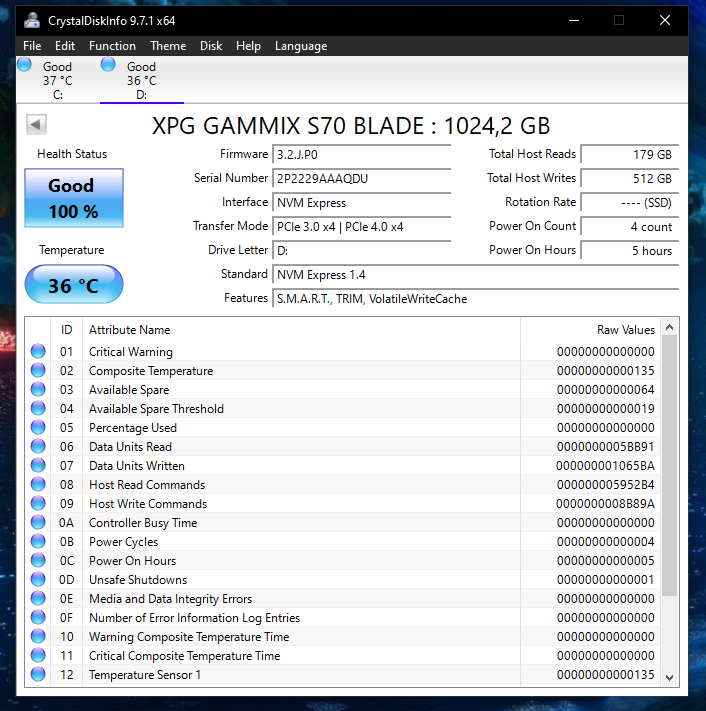Click status orb for Data Units Read row

tap(38, 446)
